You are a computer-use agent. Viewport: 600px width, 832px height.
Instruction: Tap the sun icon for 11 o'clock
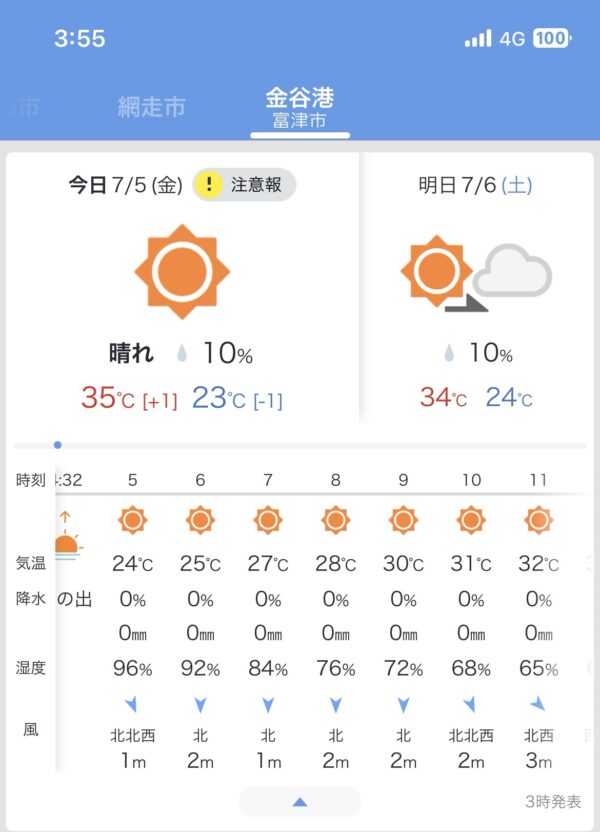pos(538,520)
